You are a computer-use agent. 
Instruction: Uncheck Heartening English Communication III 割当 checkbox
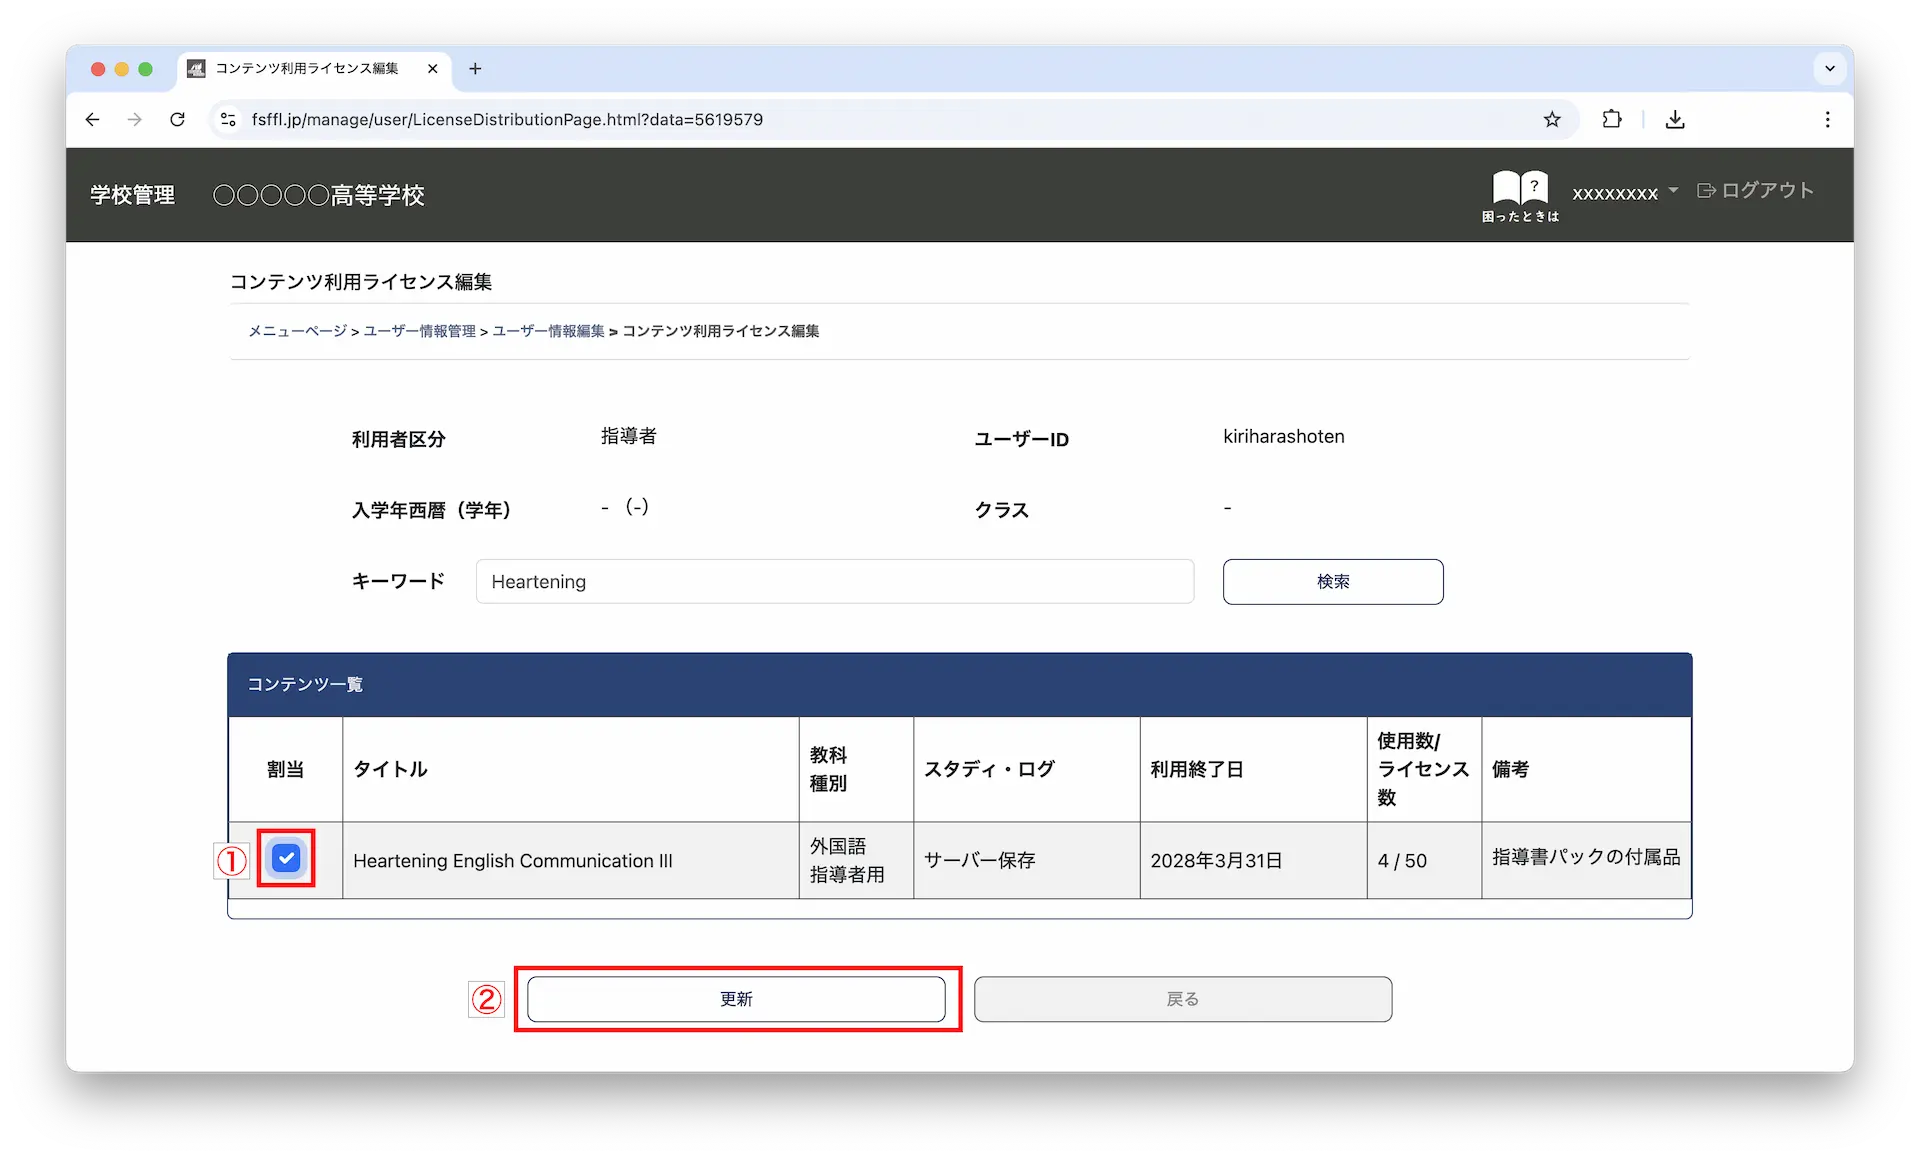tap(286, 858)
